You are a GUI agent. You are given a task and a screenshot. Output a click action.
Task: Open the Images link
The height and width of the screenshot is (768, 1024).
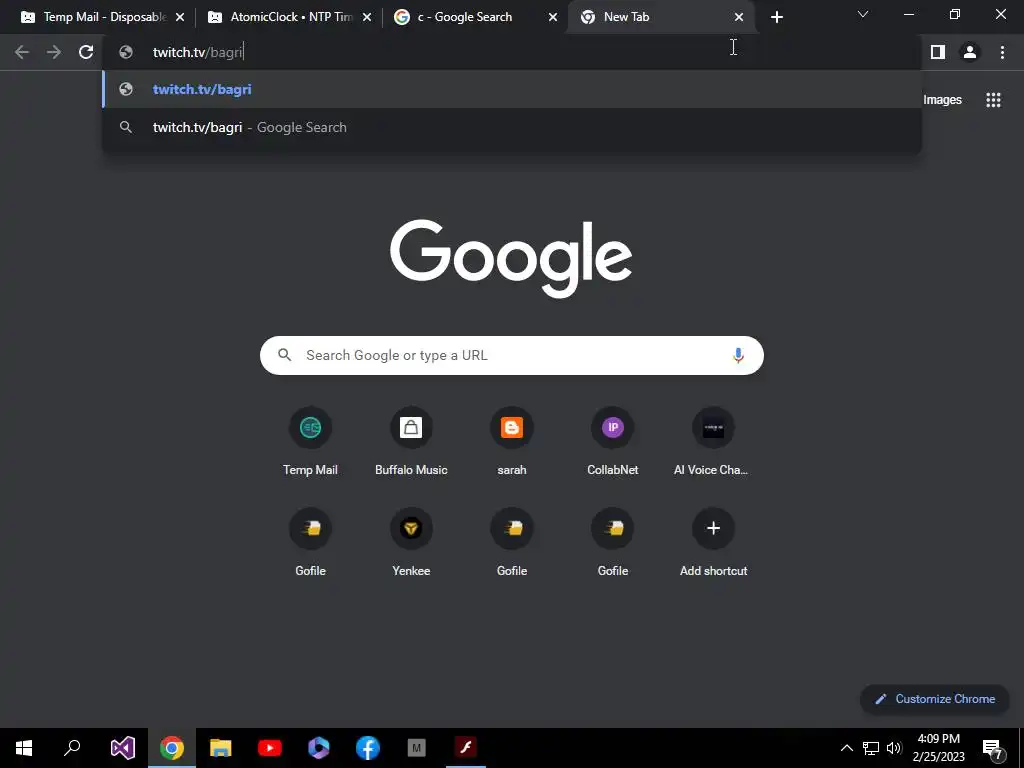point(942,100)
